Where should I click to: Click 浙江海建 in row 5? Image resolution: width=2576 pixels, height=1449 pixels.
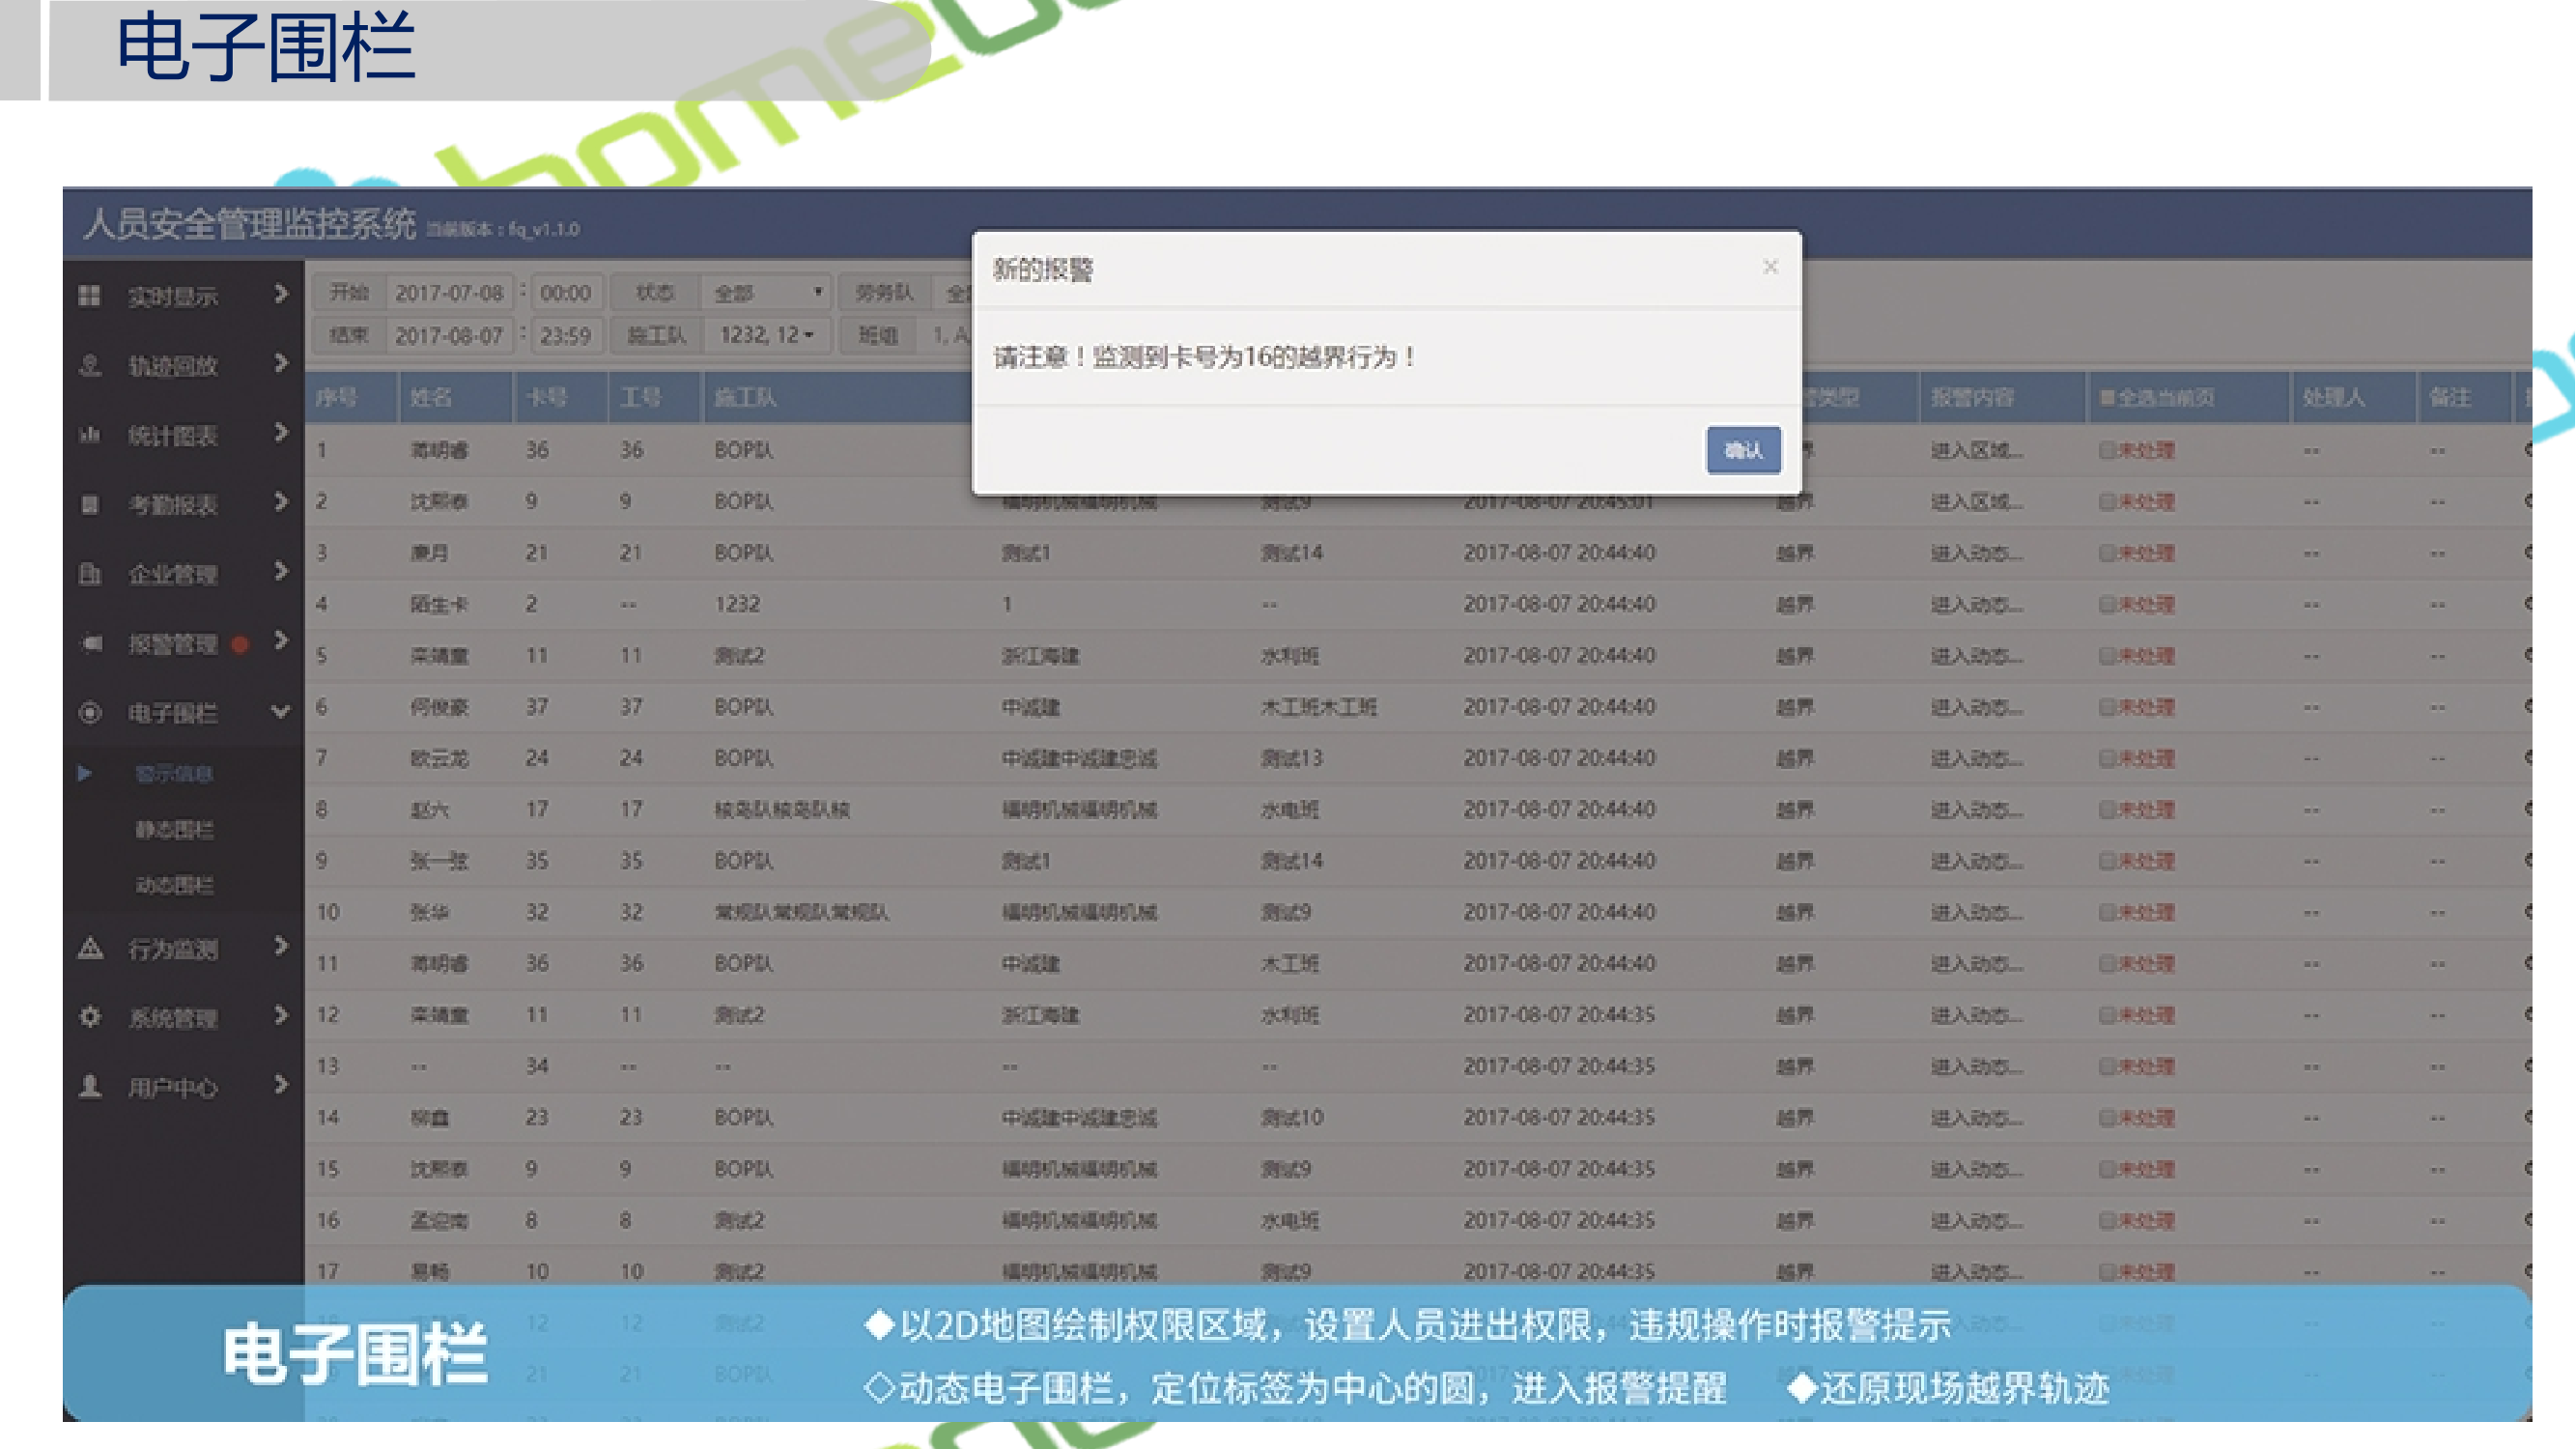[1040, 656]
